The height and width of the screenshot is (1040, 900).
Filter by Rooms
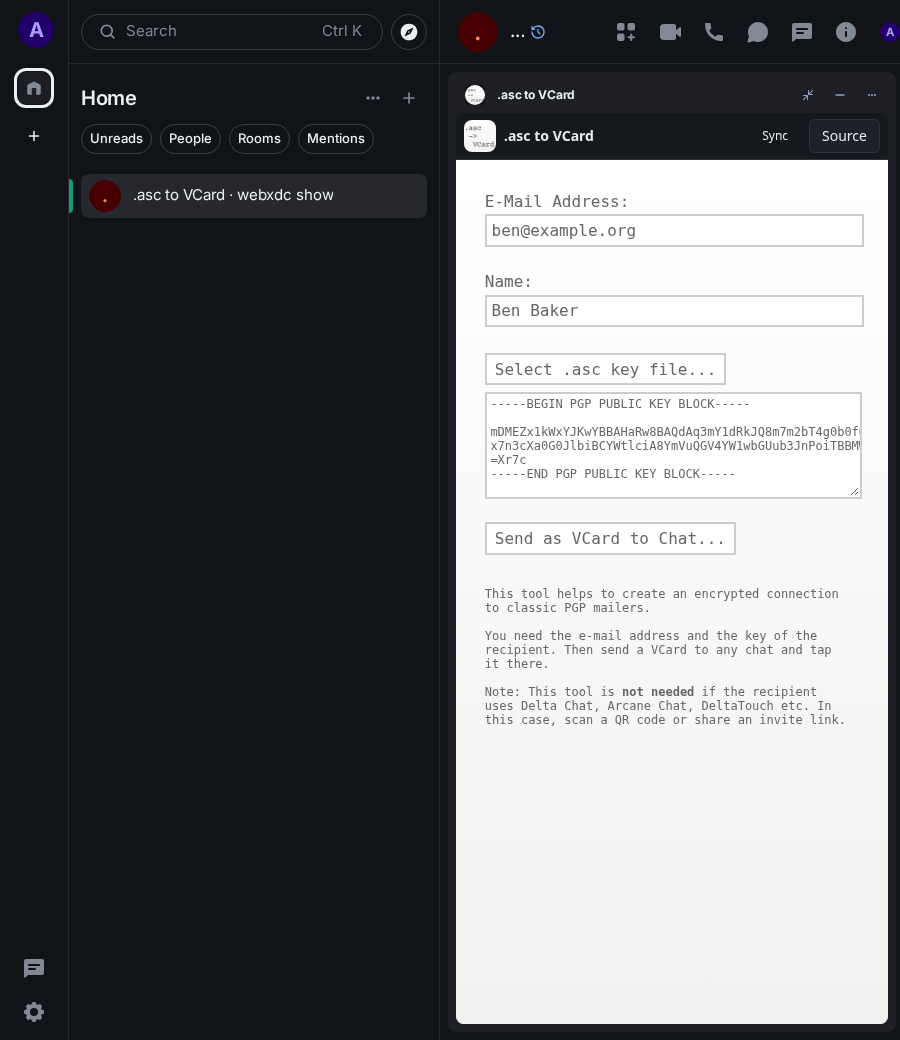259,139
